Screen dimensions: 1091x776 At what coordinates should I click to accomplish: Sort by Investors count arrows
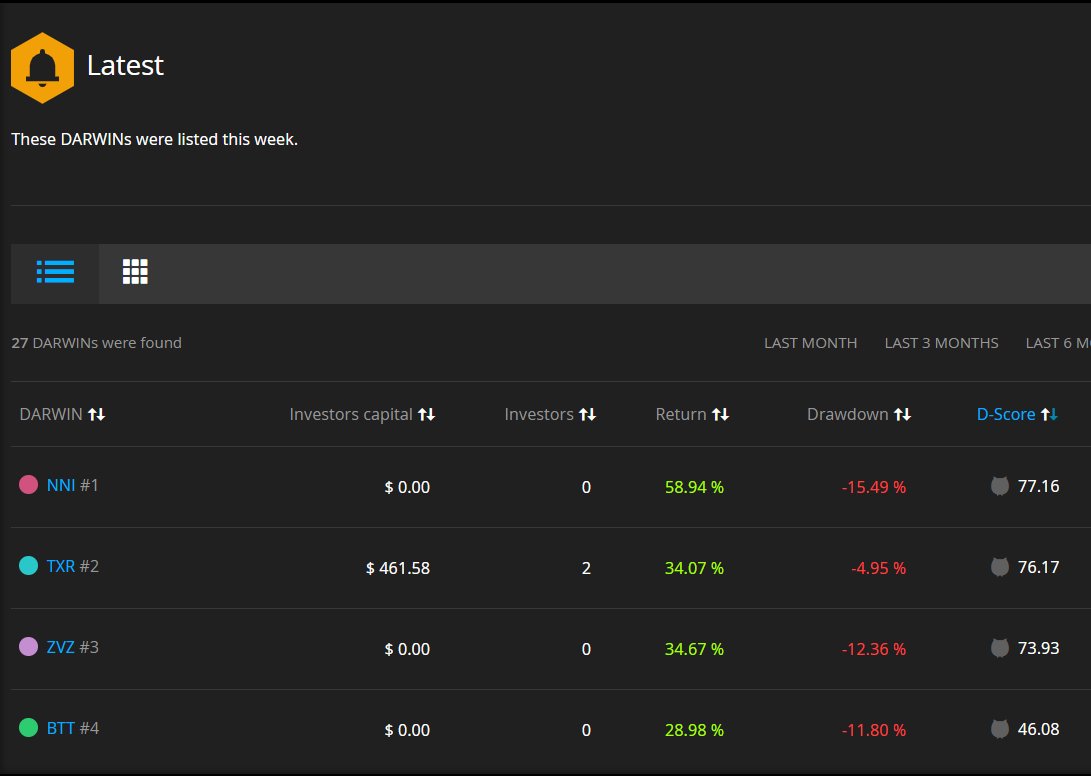click(587, 415)
